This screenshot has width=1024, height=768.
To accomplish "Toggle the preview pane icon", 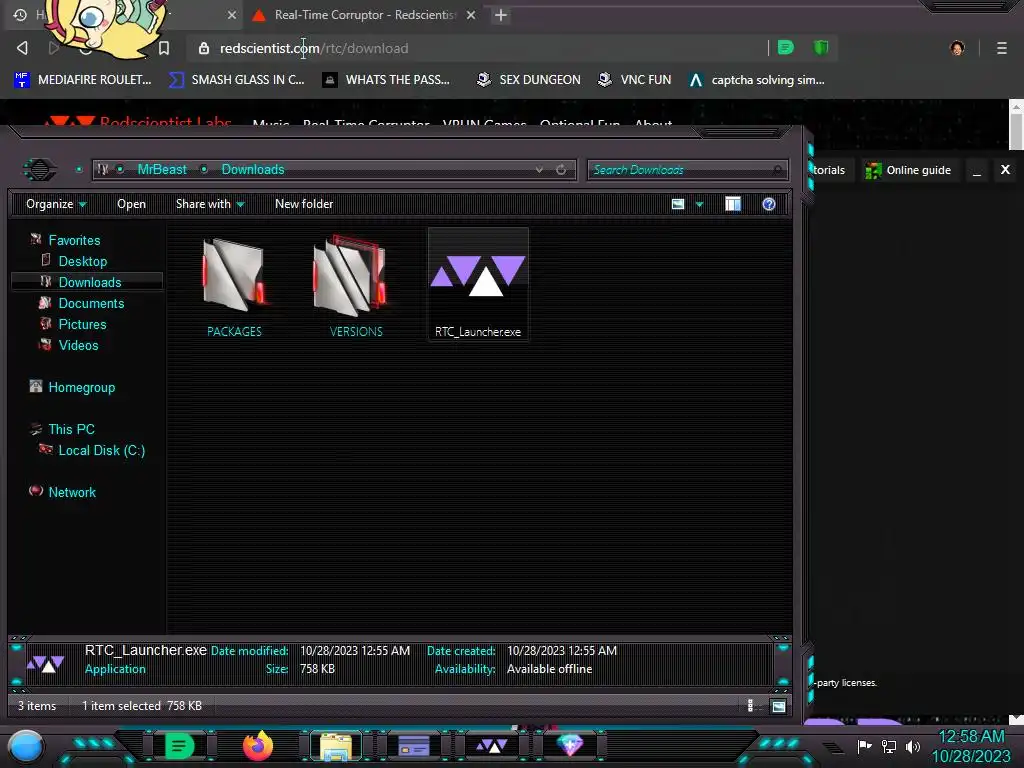I will (x=733, y=204).
